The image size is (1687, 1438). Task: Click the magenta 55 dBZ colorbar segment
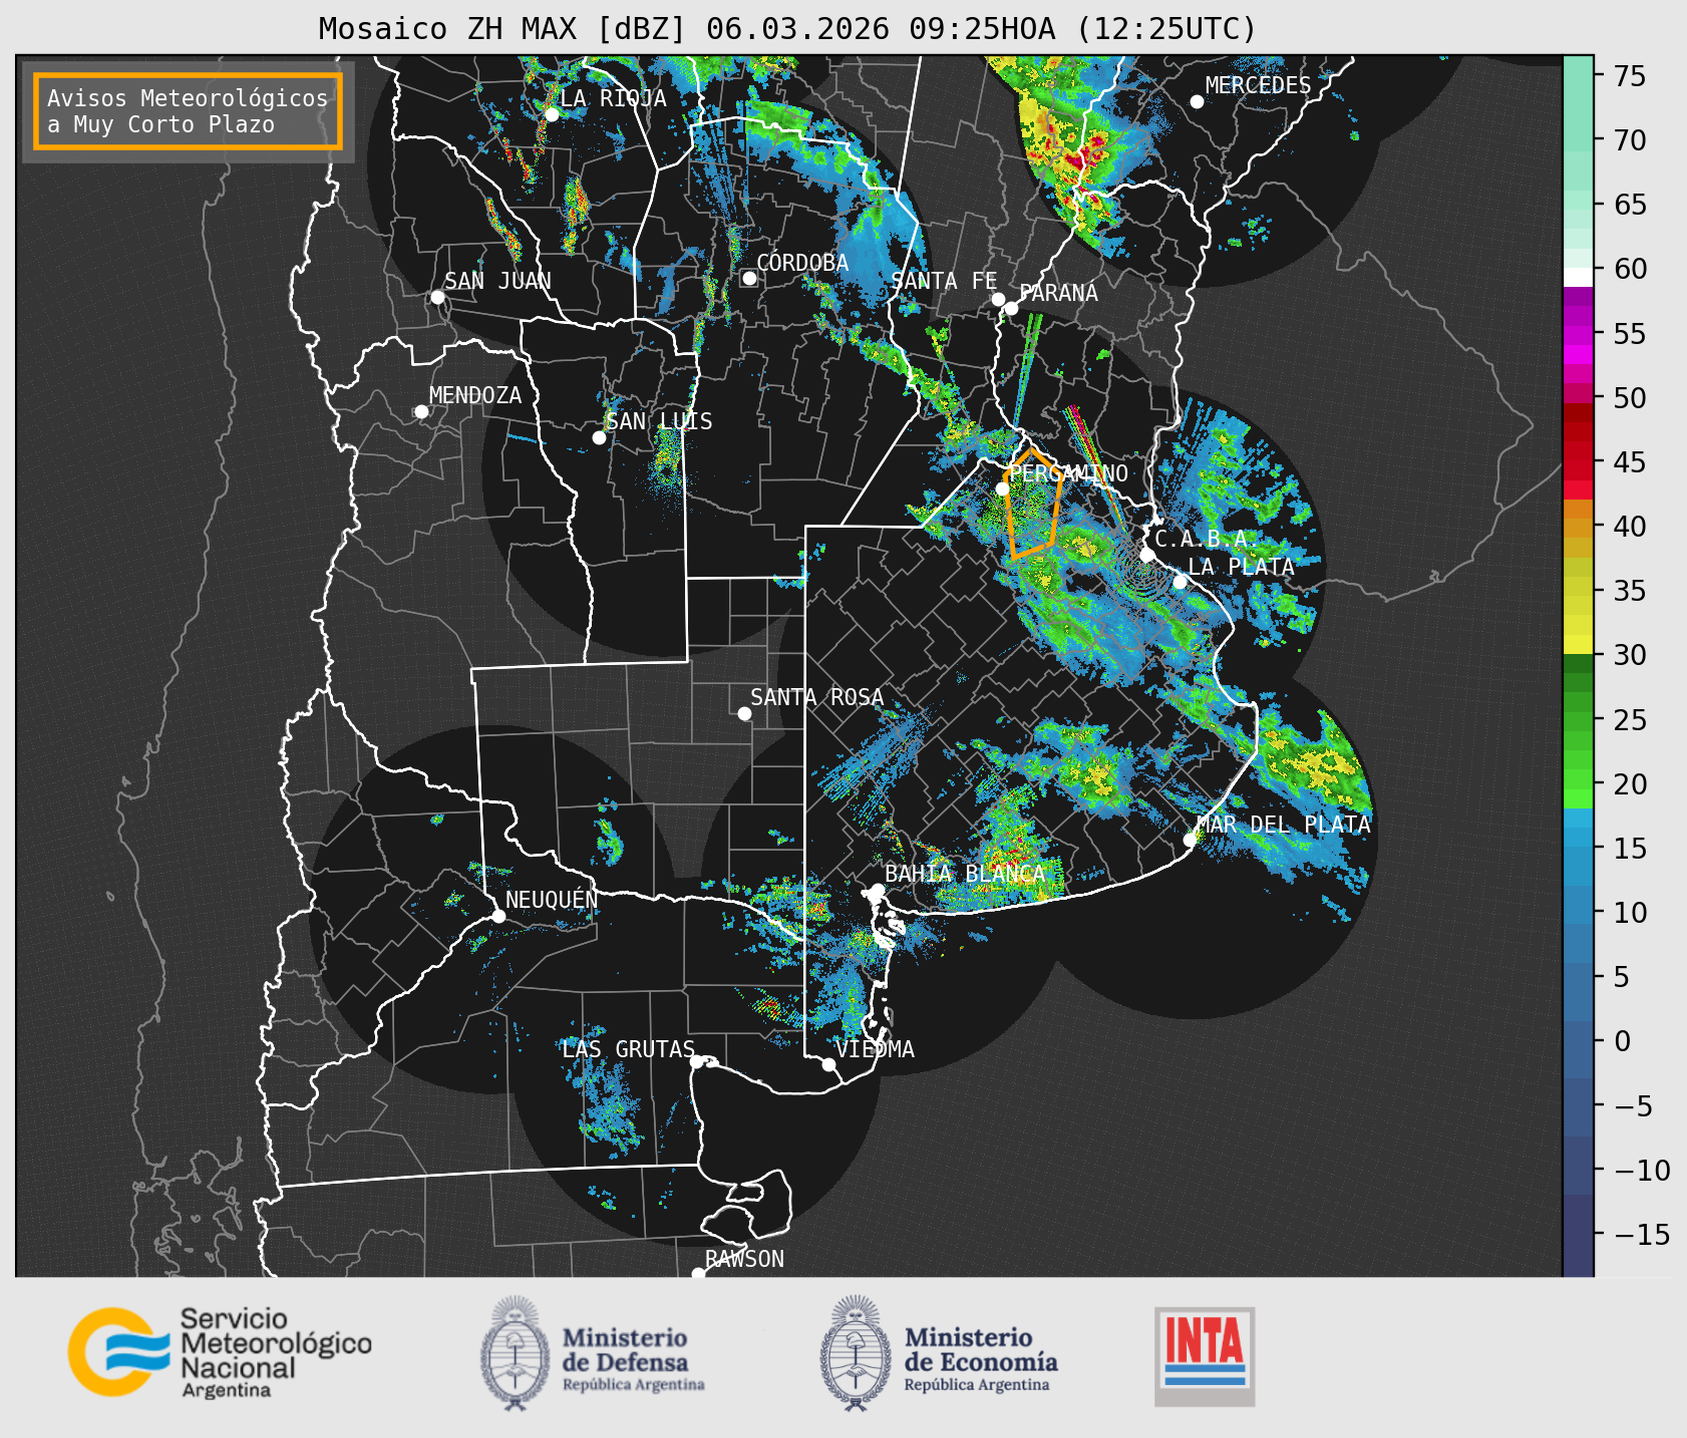(1578, 334)
